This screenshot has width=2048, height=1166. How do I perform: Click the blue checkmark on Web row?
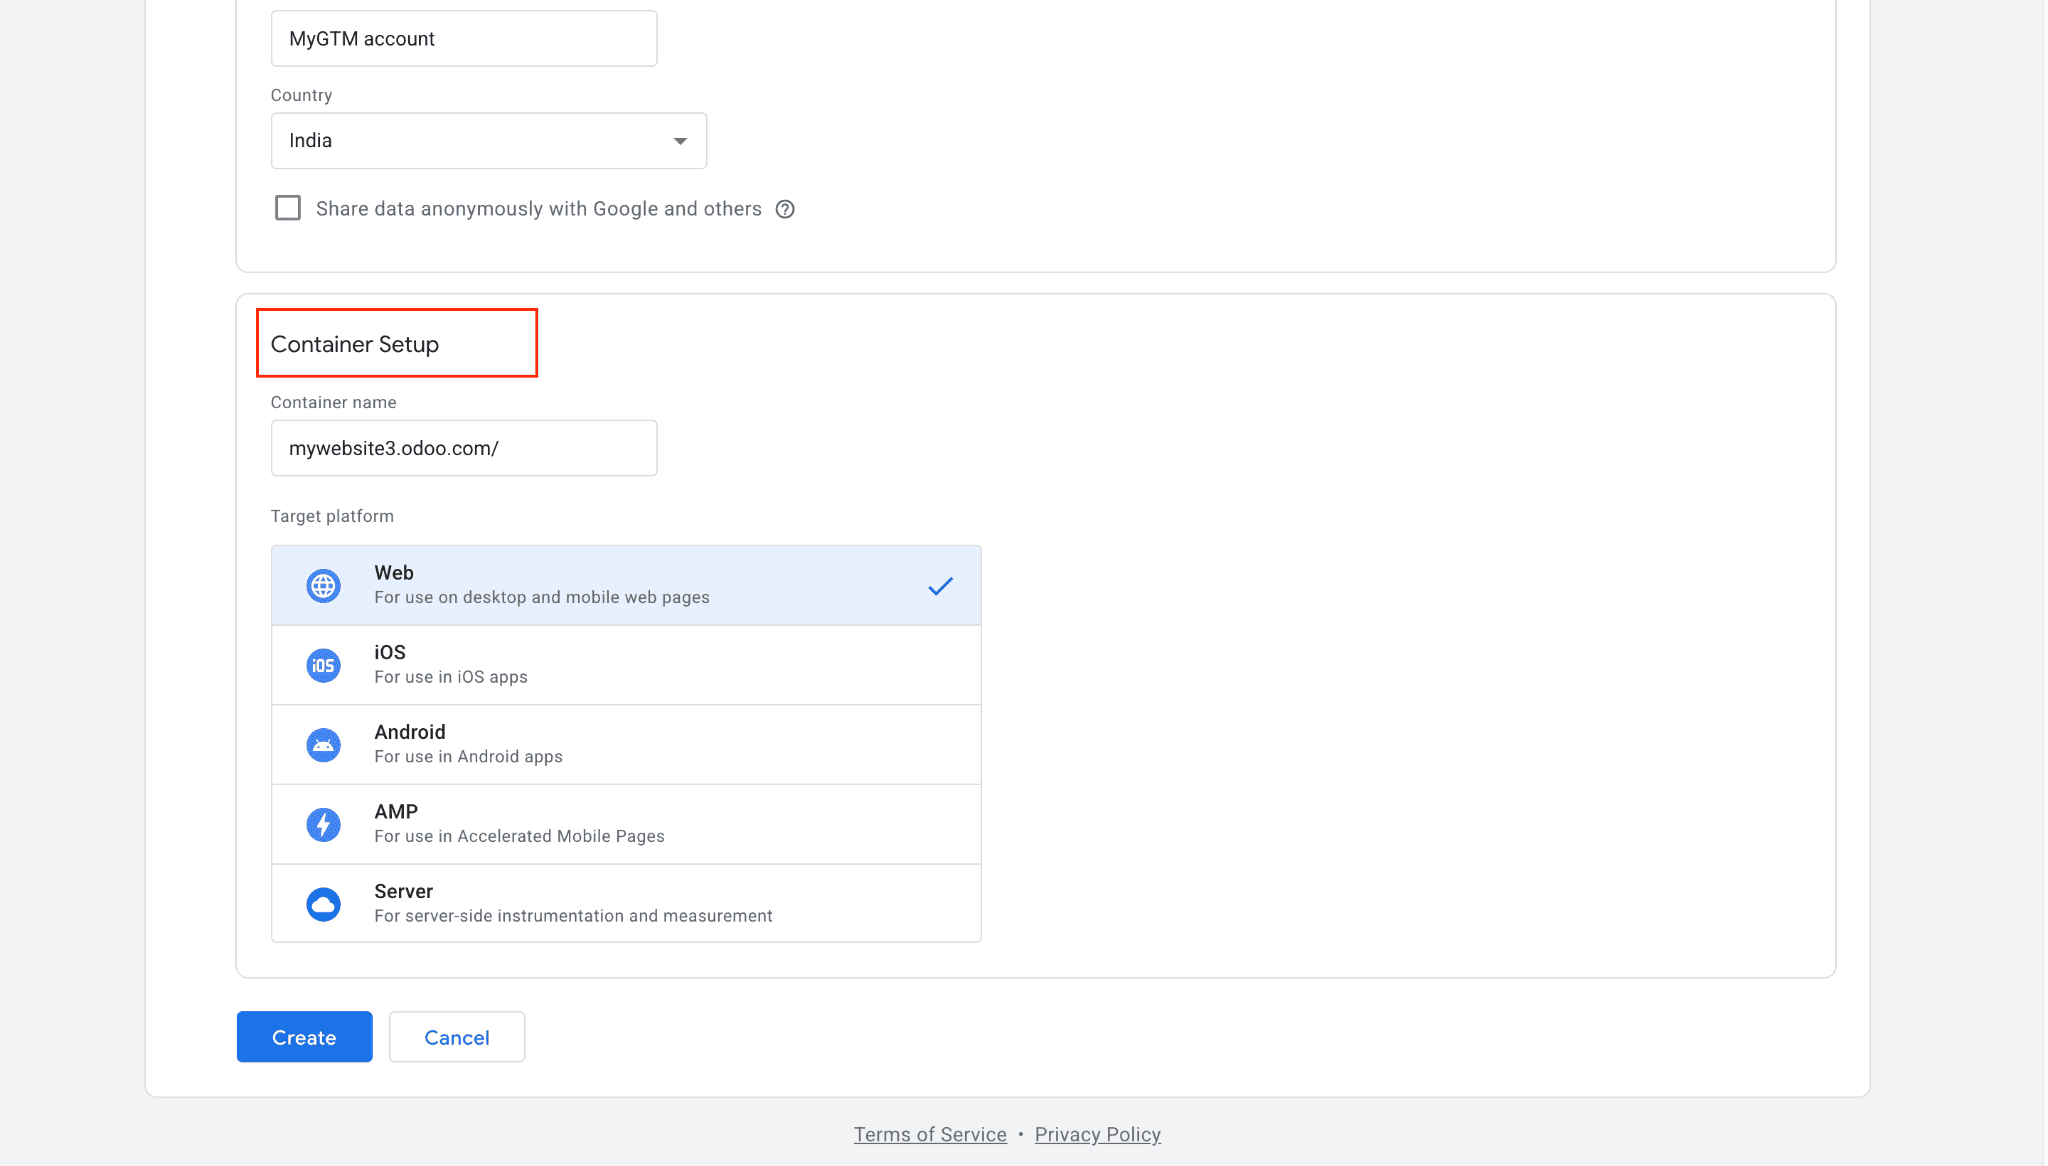click(x=940, y=586)
